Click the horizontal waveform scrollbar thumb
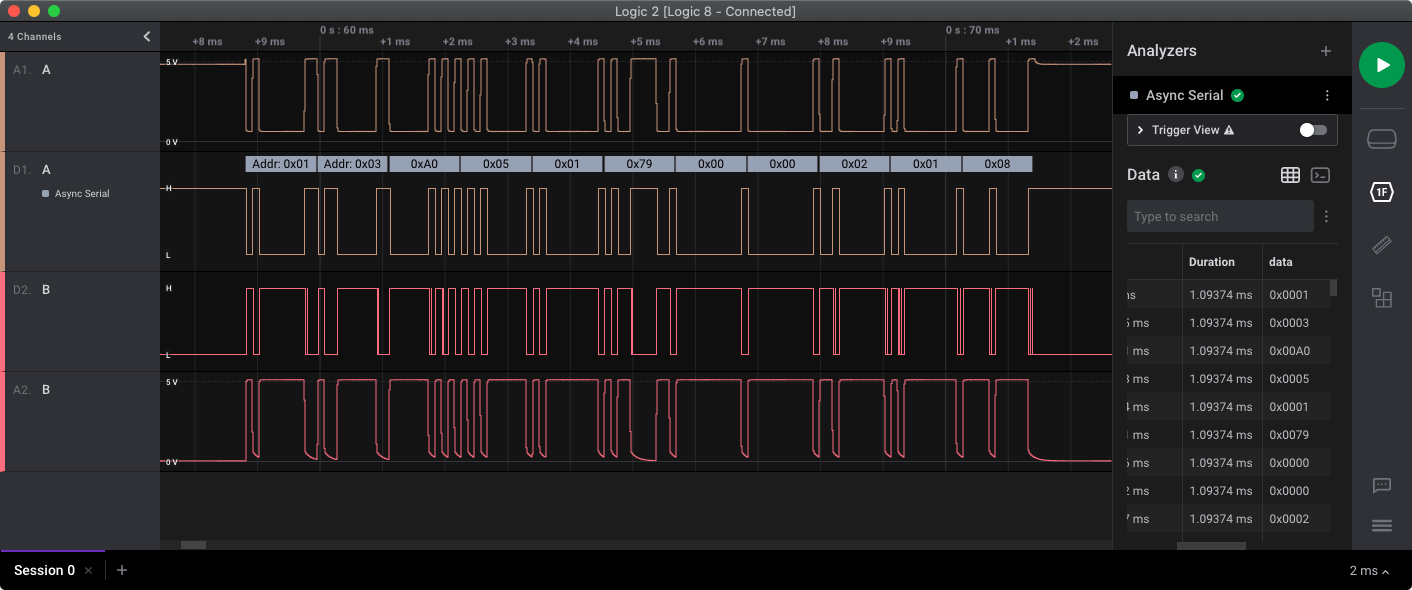The height and width of the screenshot is (590, 1412). click(193, 545)
